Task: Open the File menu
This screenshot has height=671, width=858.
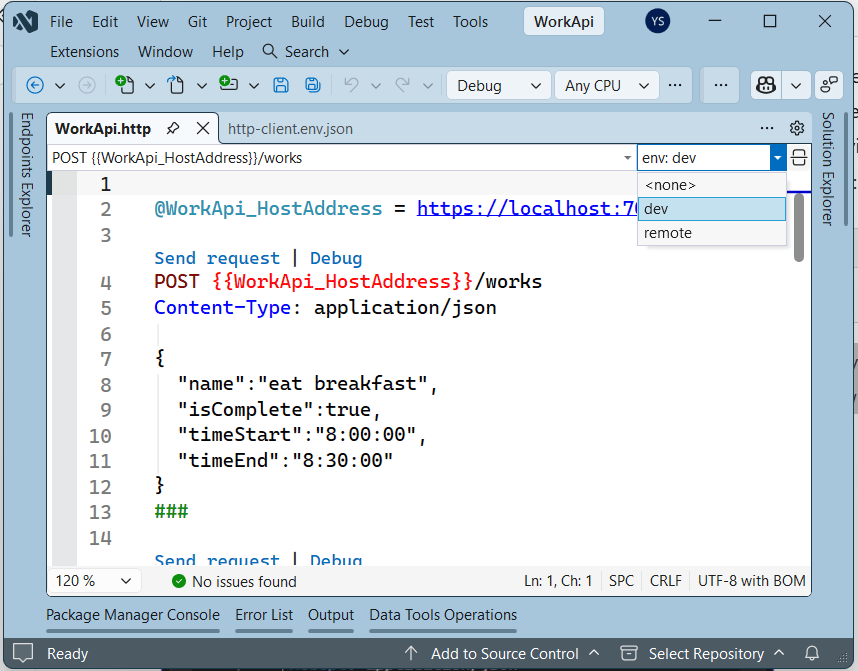Action: pos(61,22)
